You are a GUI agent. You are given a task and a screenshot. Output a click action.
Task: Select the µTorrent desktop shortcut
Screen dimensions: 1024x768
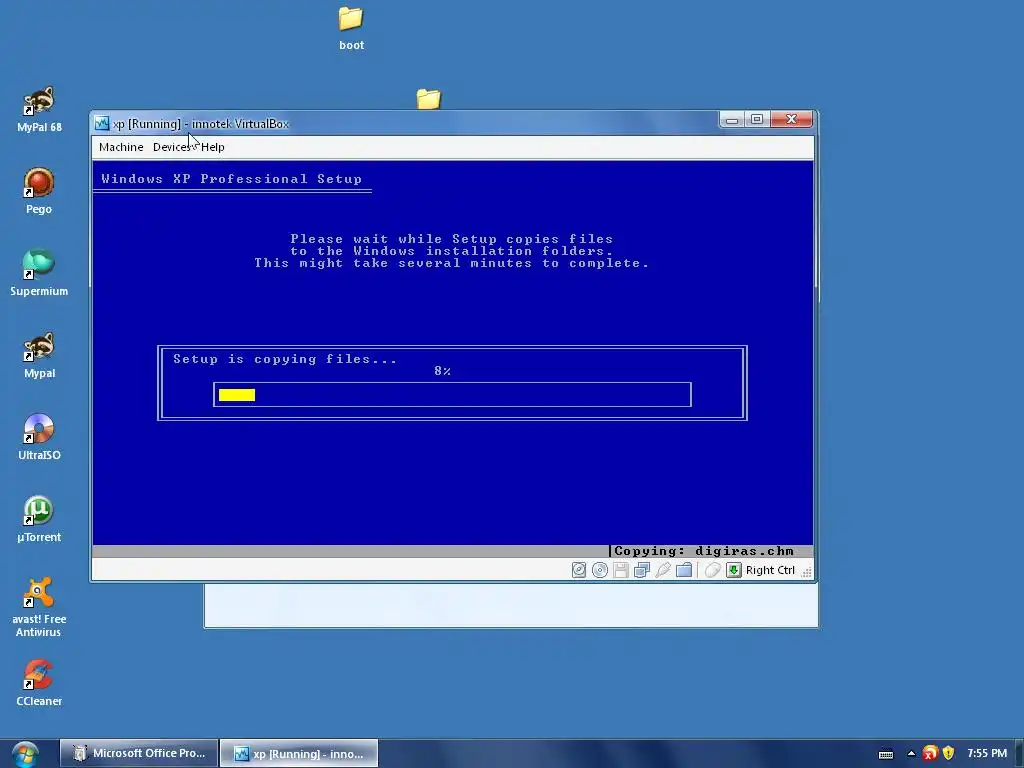39,519
